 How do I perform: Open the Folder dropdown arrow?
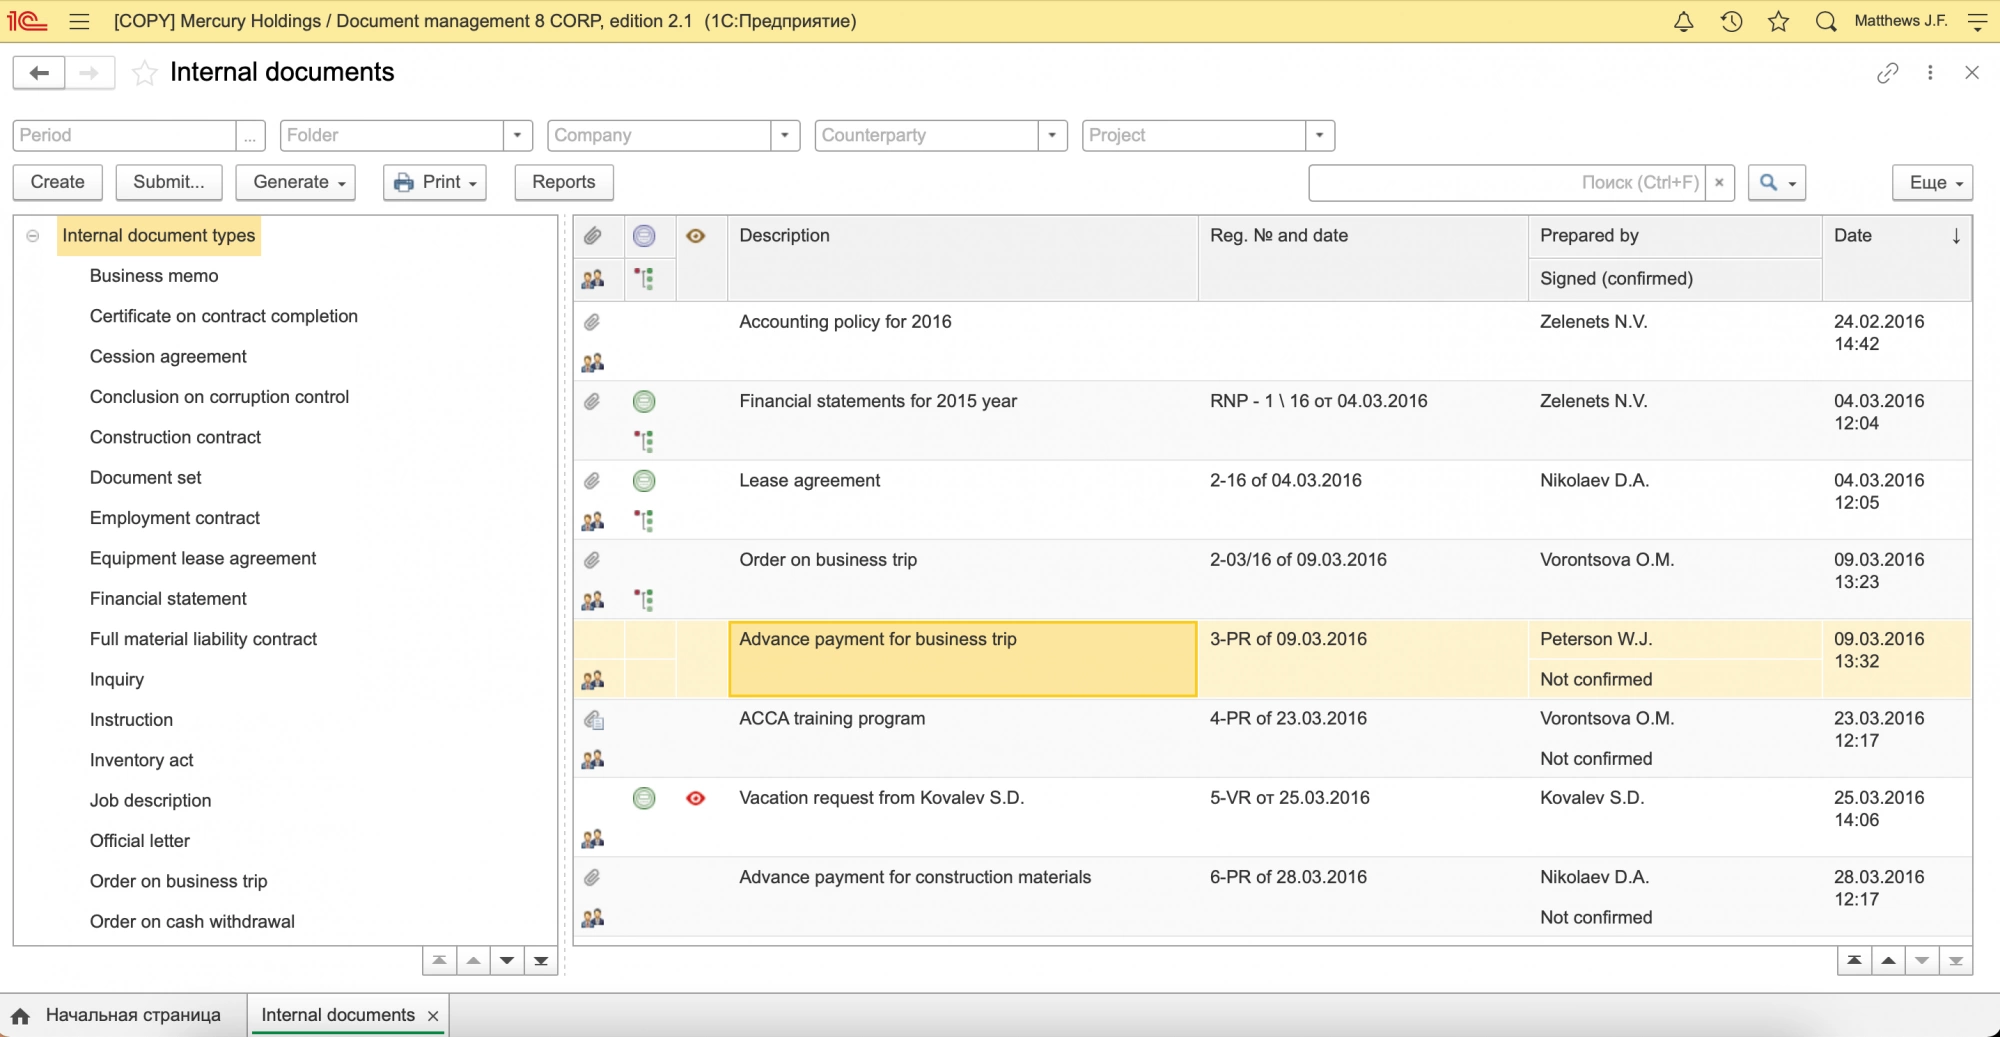[517, 135]
